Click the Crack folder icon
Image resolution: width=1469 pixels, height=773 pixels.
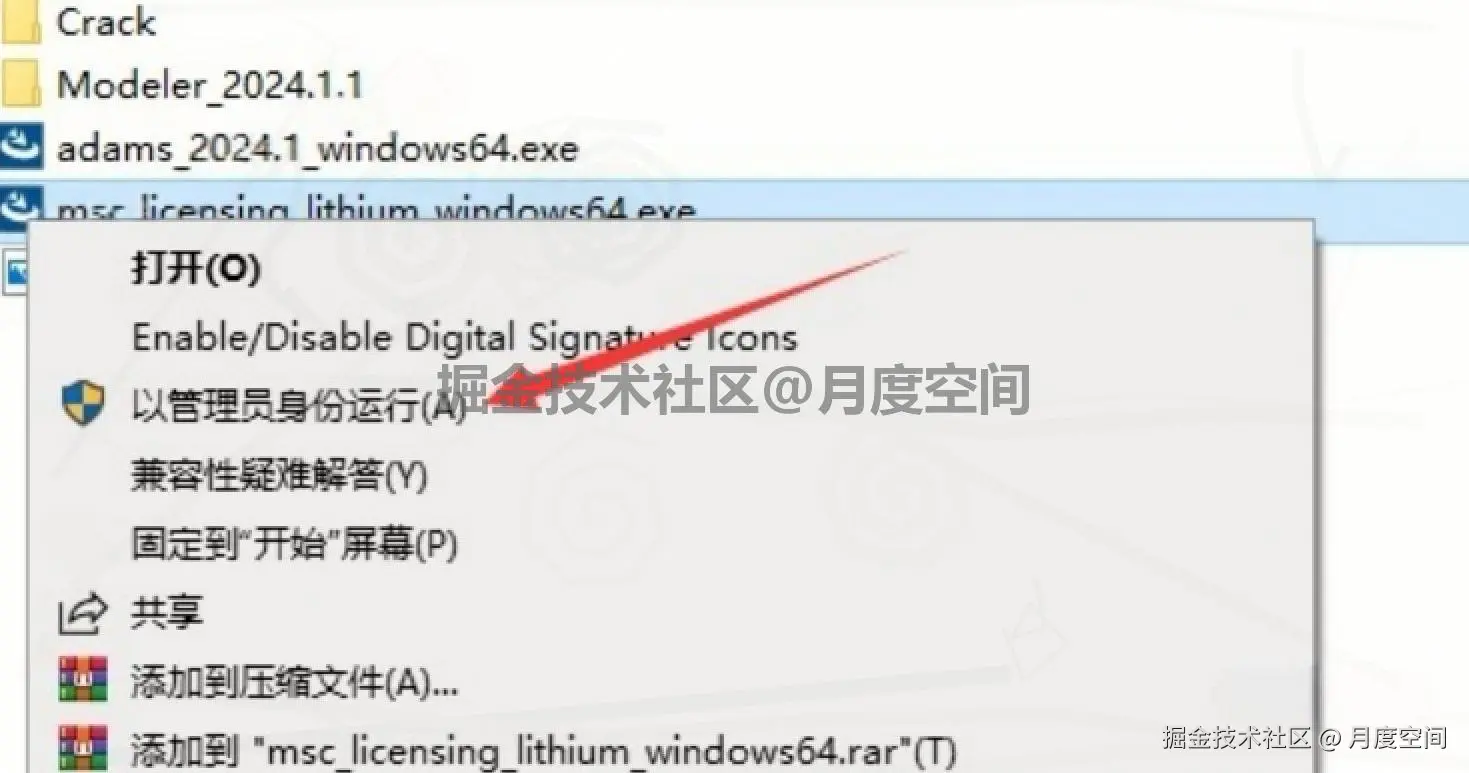point(18,22)
